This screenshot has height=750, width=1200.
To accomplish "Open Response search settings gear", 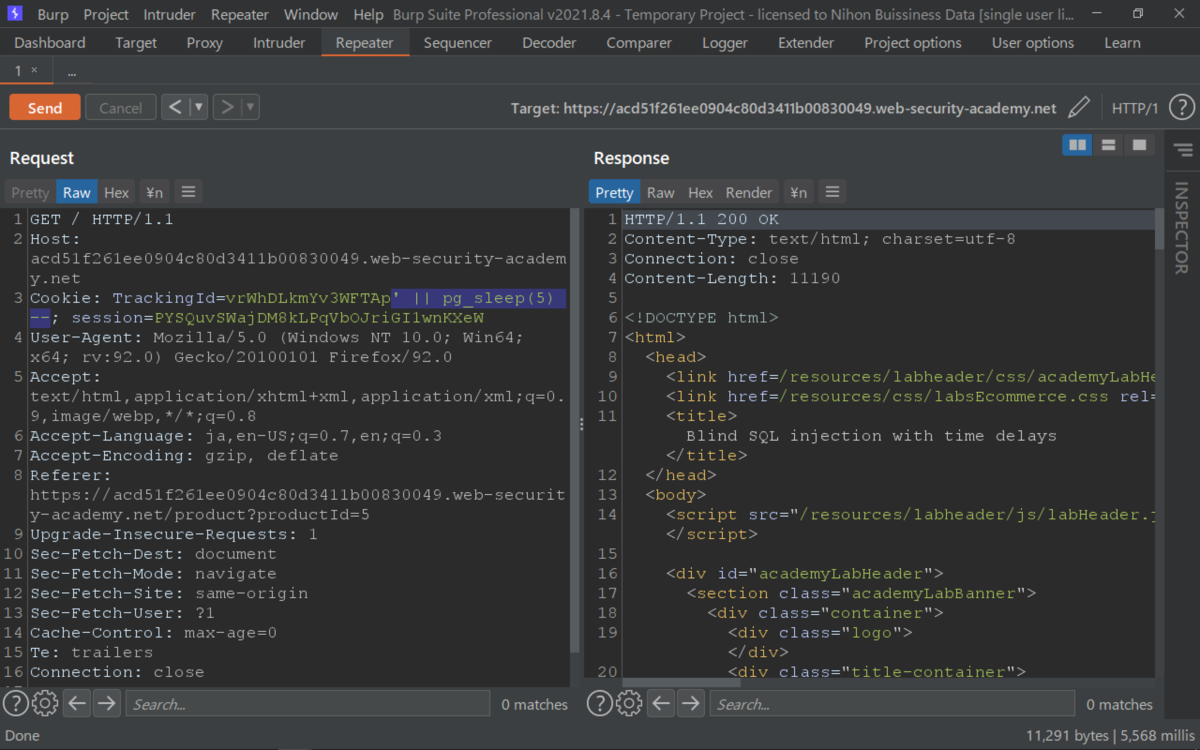I will (629, 703).
